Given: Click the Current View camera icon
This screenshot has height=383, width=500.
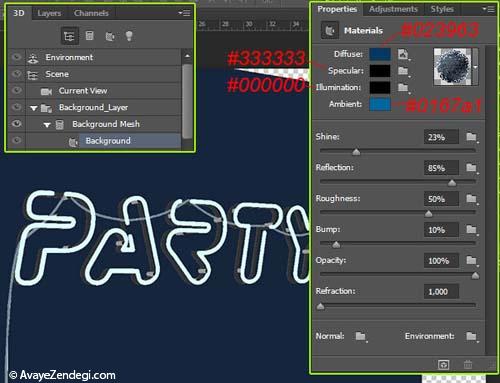Looking at the screenshot, I should [x=46, y=91].
